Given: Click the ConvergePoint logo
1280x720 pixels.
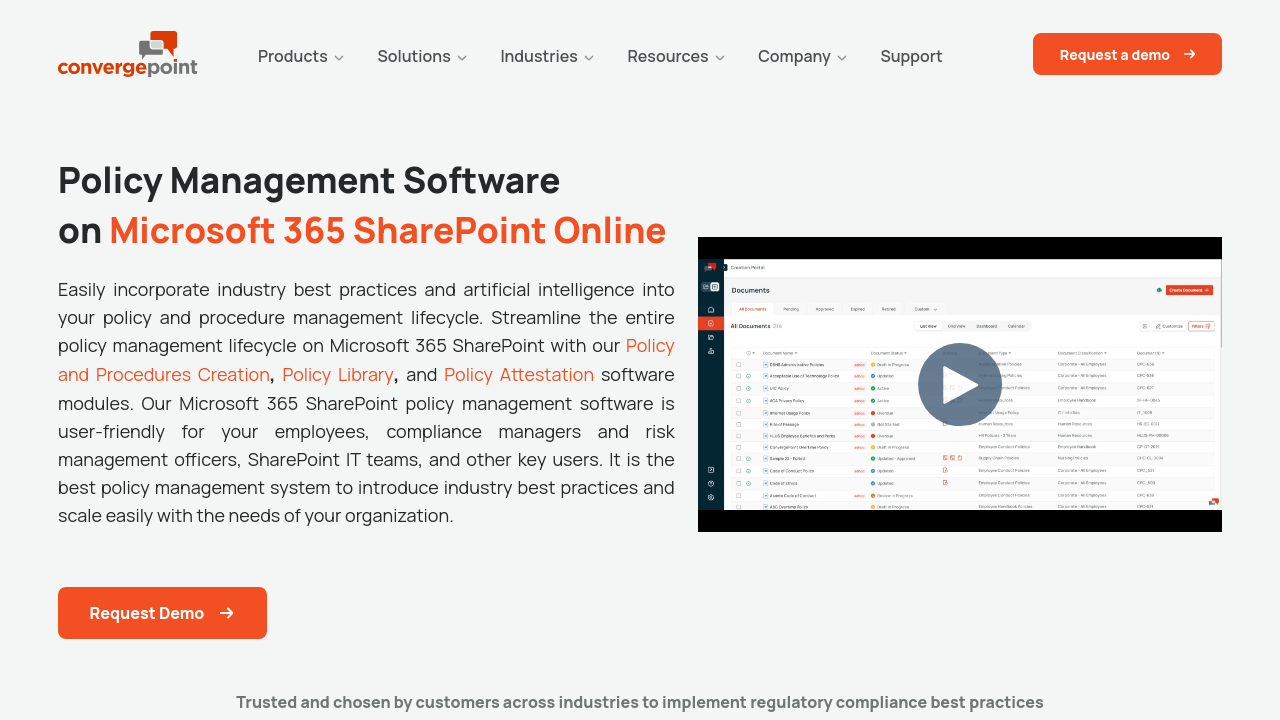Looking at the screenshot, I should coord(128,54).
